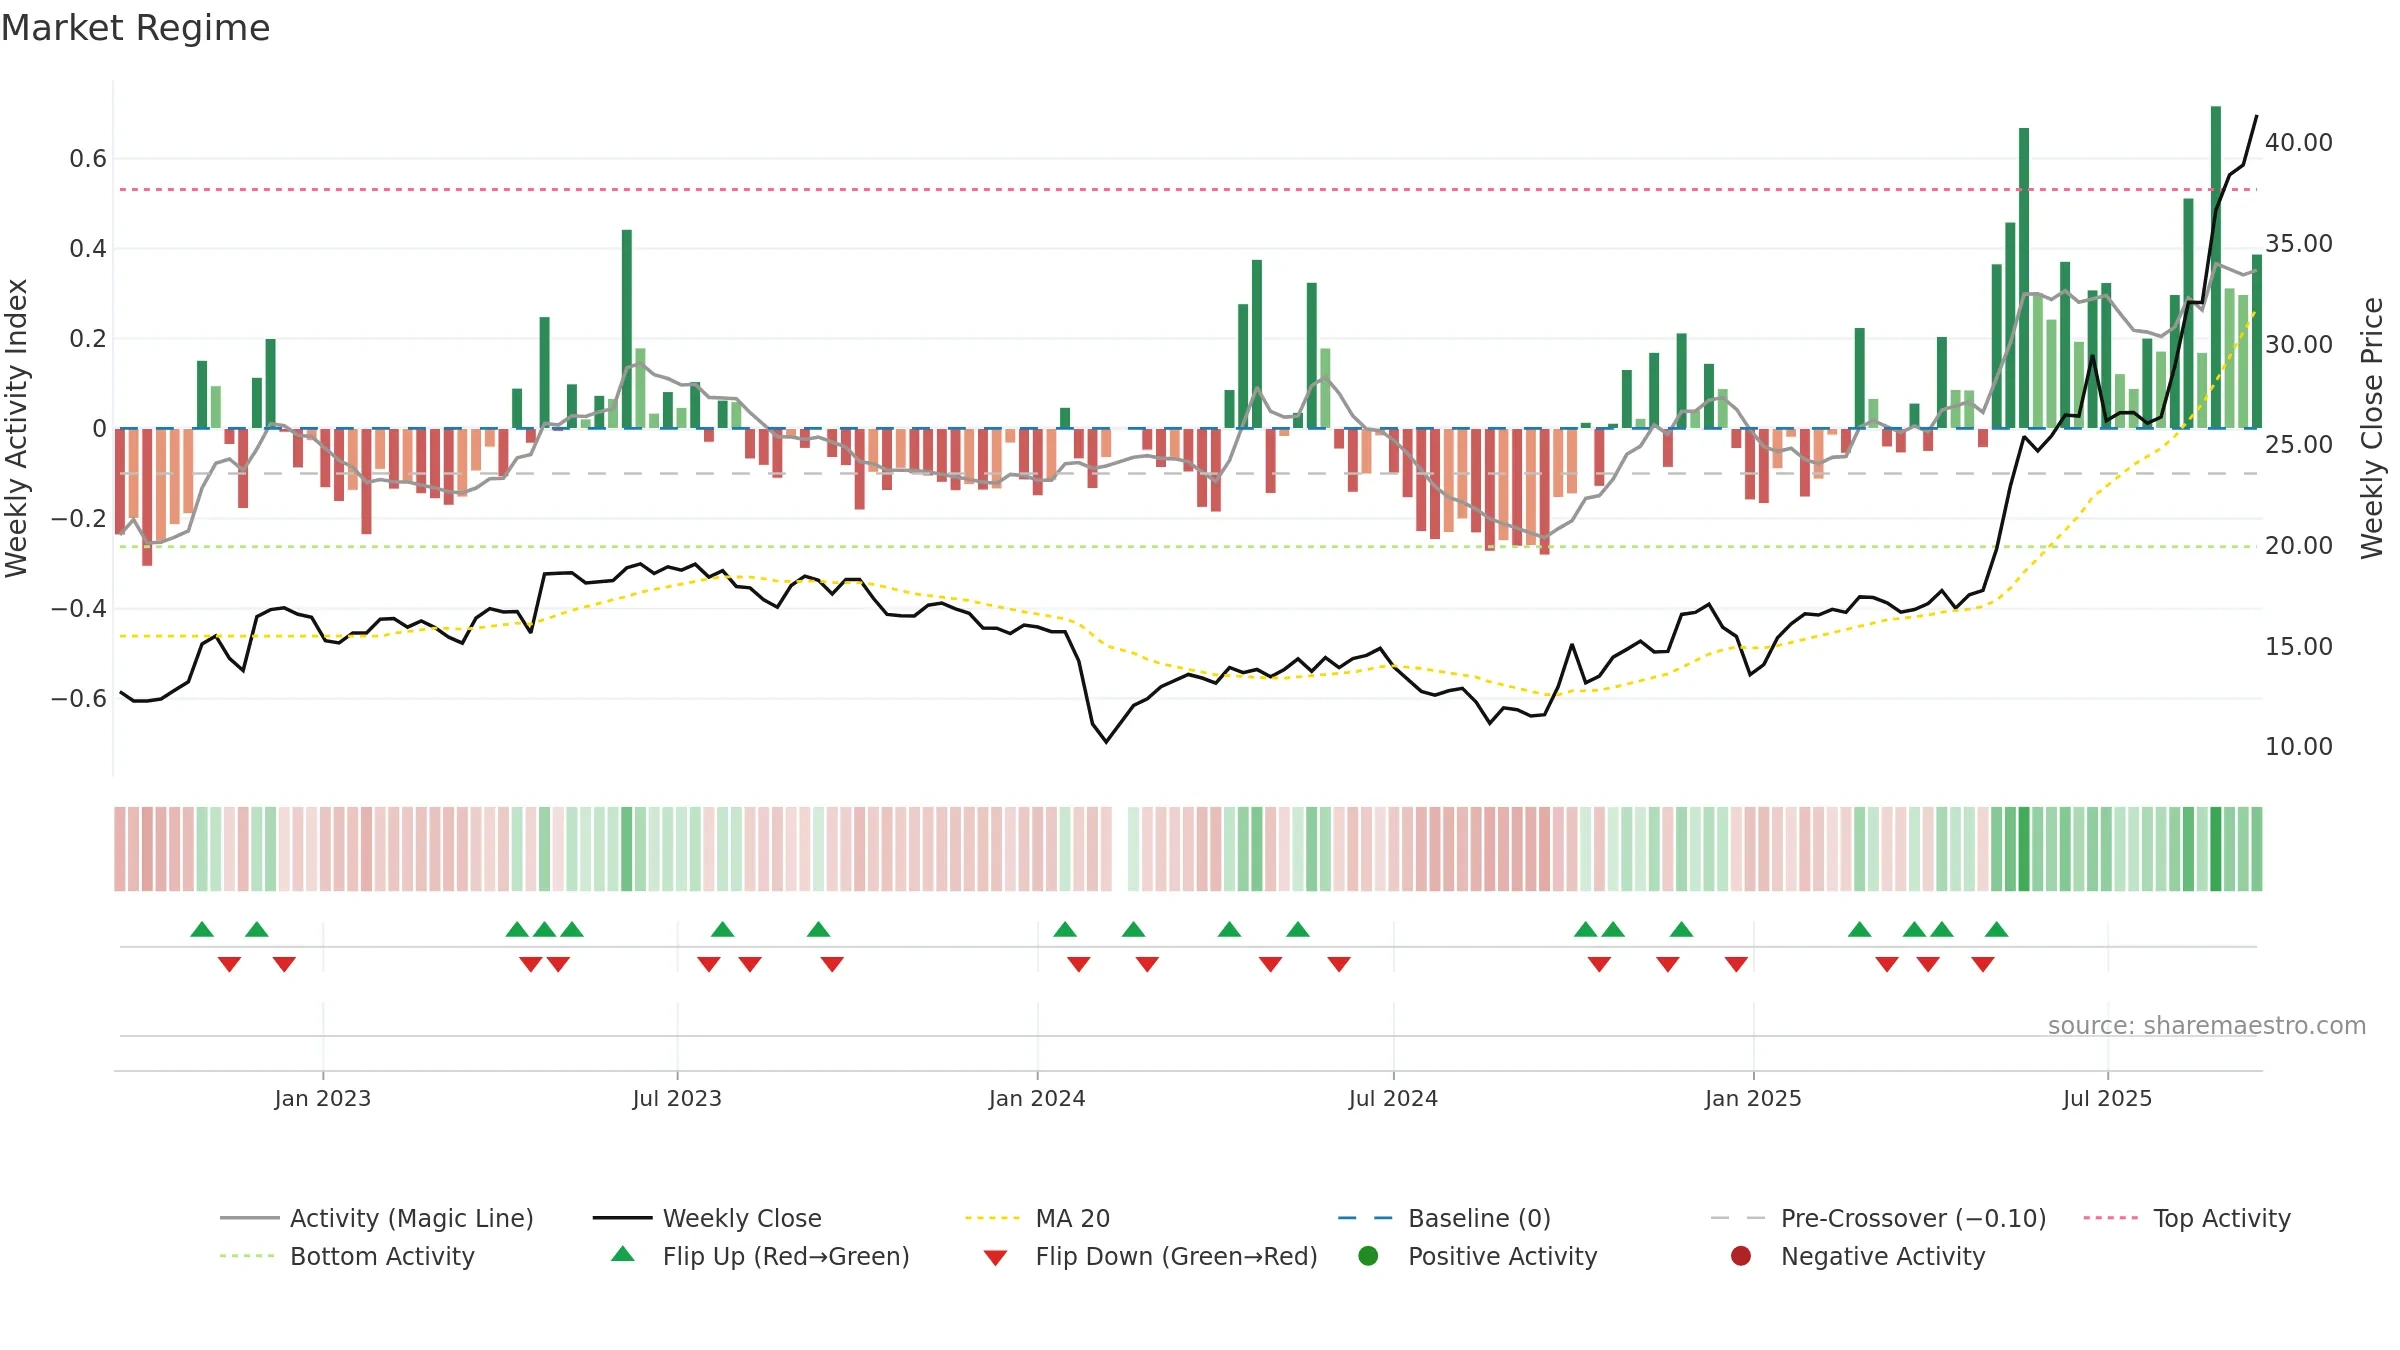Click the −0.2 left axis tick

[x=79, y=518]
